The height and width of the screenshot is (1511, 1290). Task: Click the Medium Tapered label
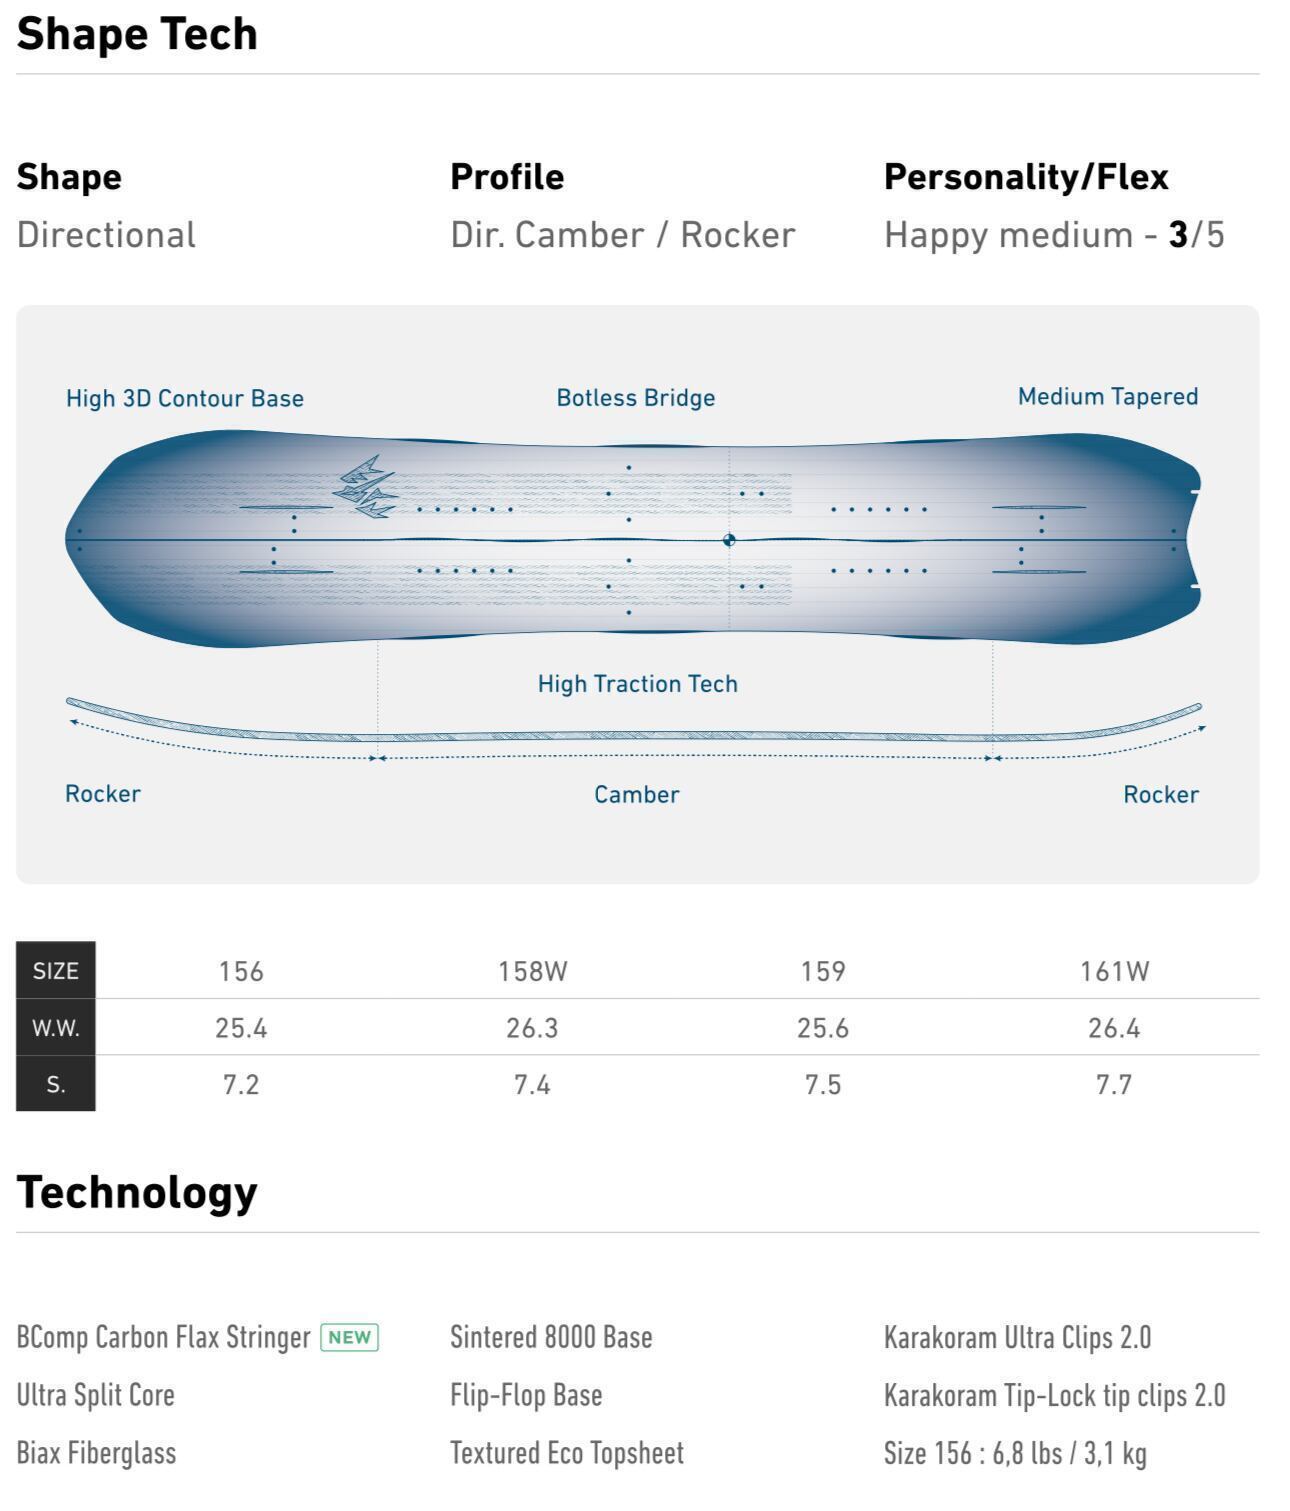tap(1108, 397)
